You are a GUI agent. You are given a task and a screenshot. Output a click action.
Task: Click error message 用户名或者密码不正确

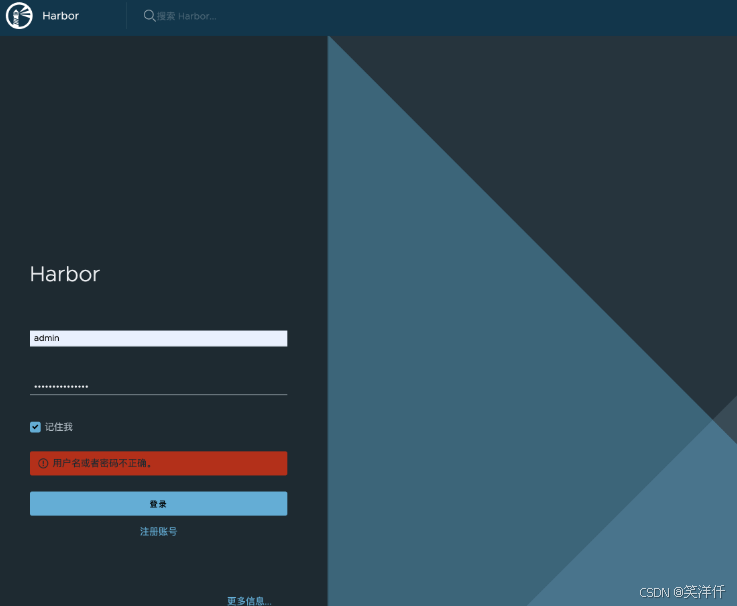102,464
